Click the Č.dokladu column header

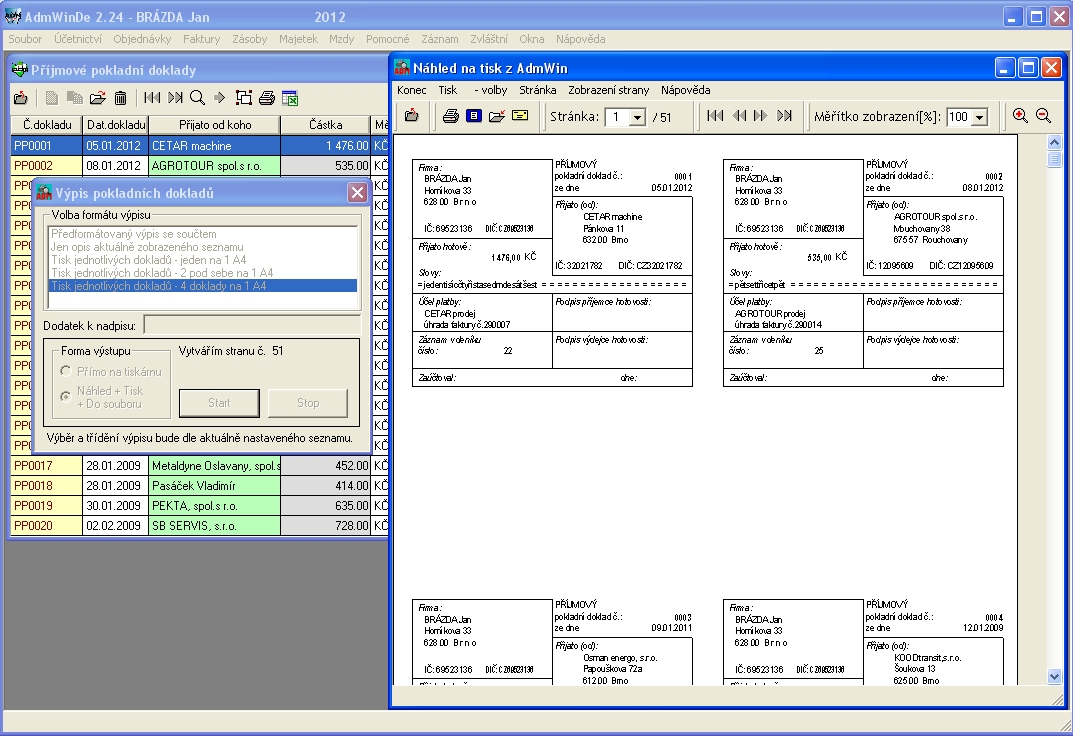[x=47, y=124]
